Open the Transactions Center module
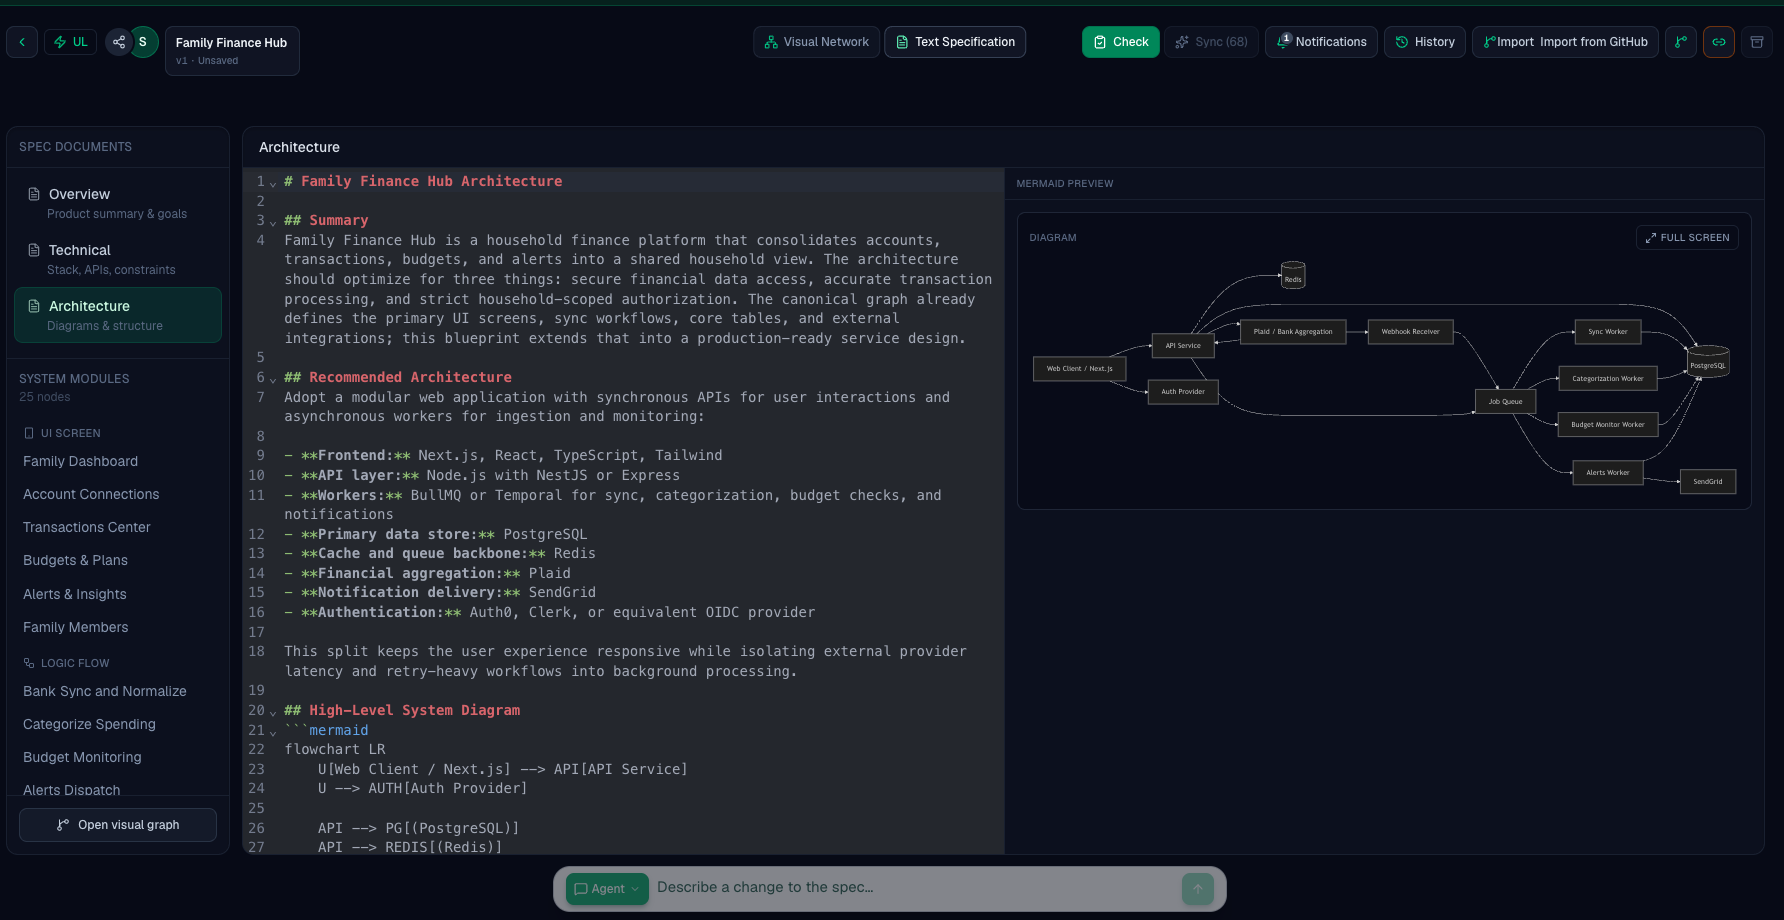This screenshot has width=1784, height=920. (87, 527)
